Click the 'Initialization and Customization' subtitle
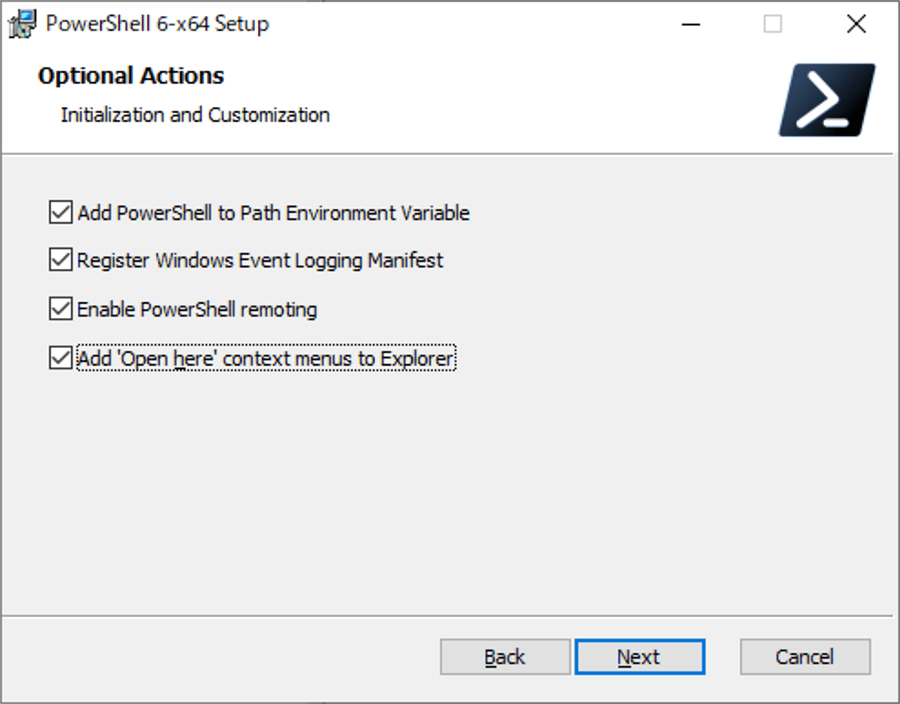The height and width of the screenshot is (704, 900). pos(195,115)
